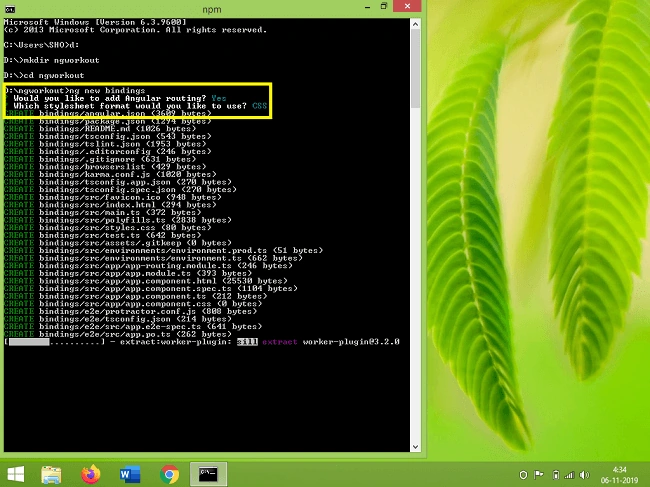650x487 pixels.
Task: Click the cmd icon in the title bar
Action: (10, 9)
